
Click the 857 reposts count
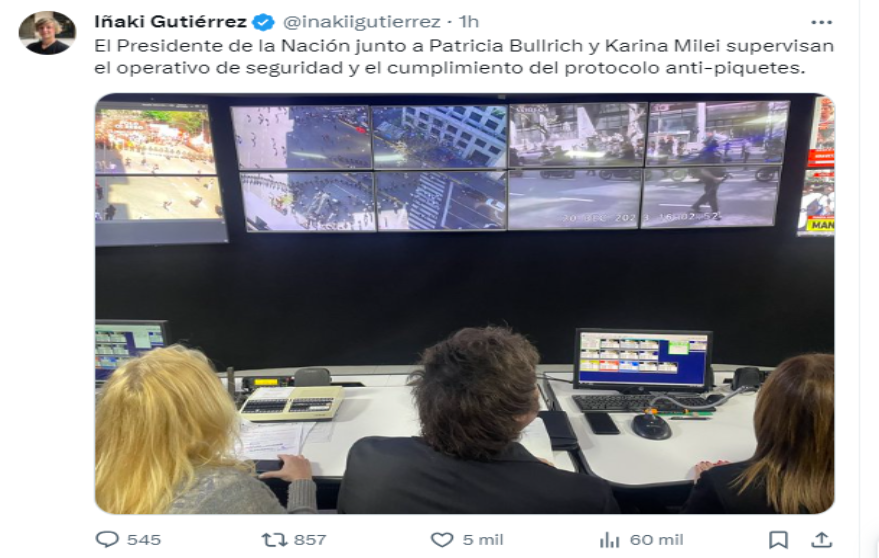click(x=310, y=539)
